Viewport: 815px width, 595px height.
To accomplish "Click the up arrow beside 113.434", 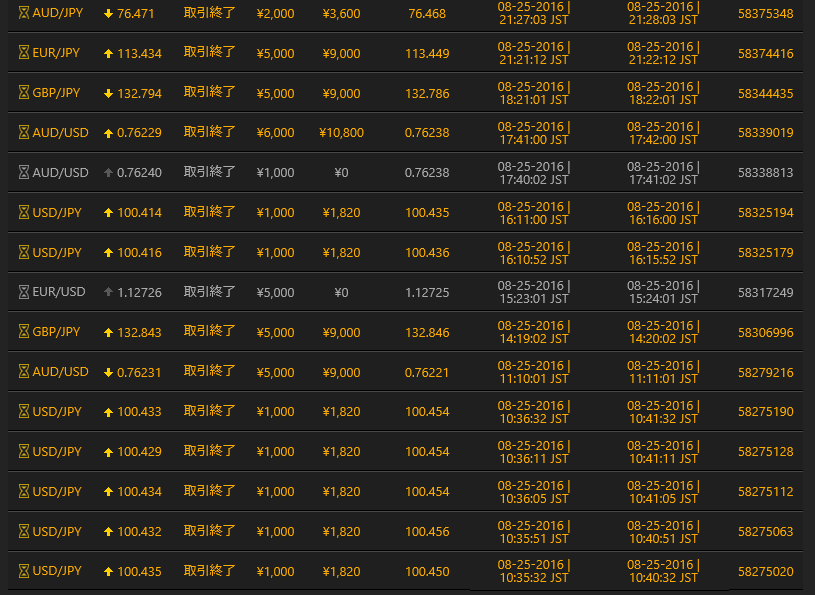I will point(108,53).
